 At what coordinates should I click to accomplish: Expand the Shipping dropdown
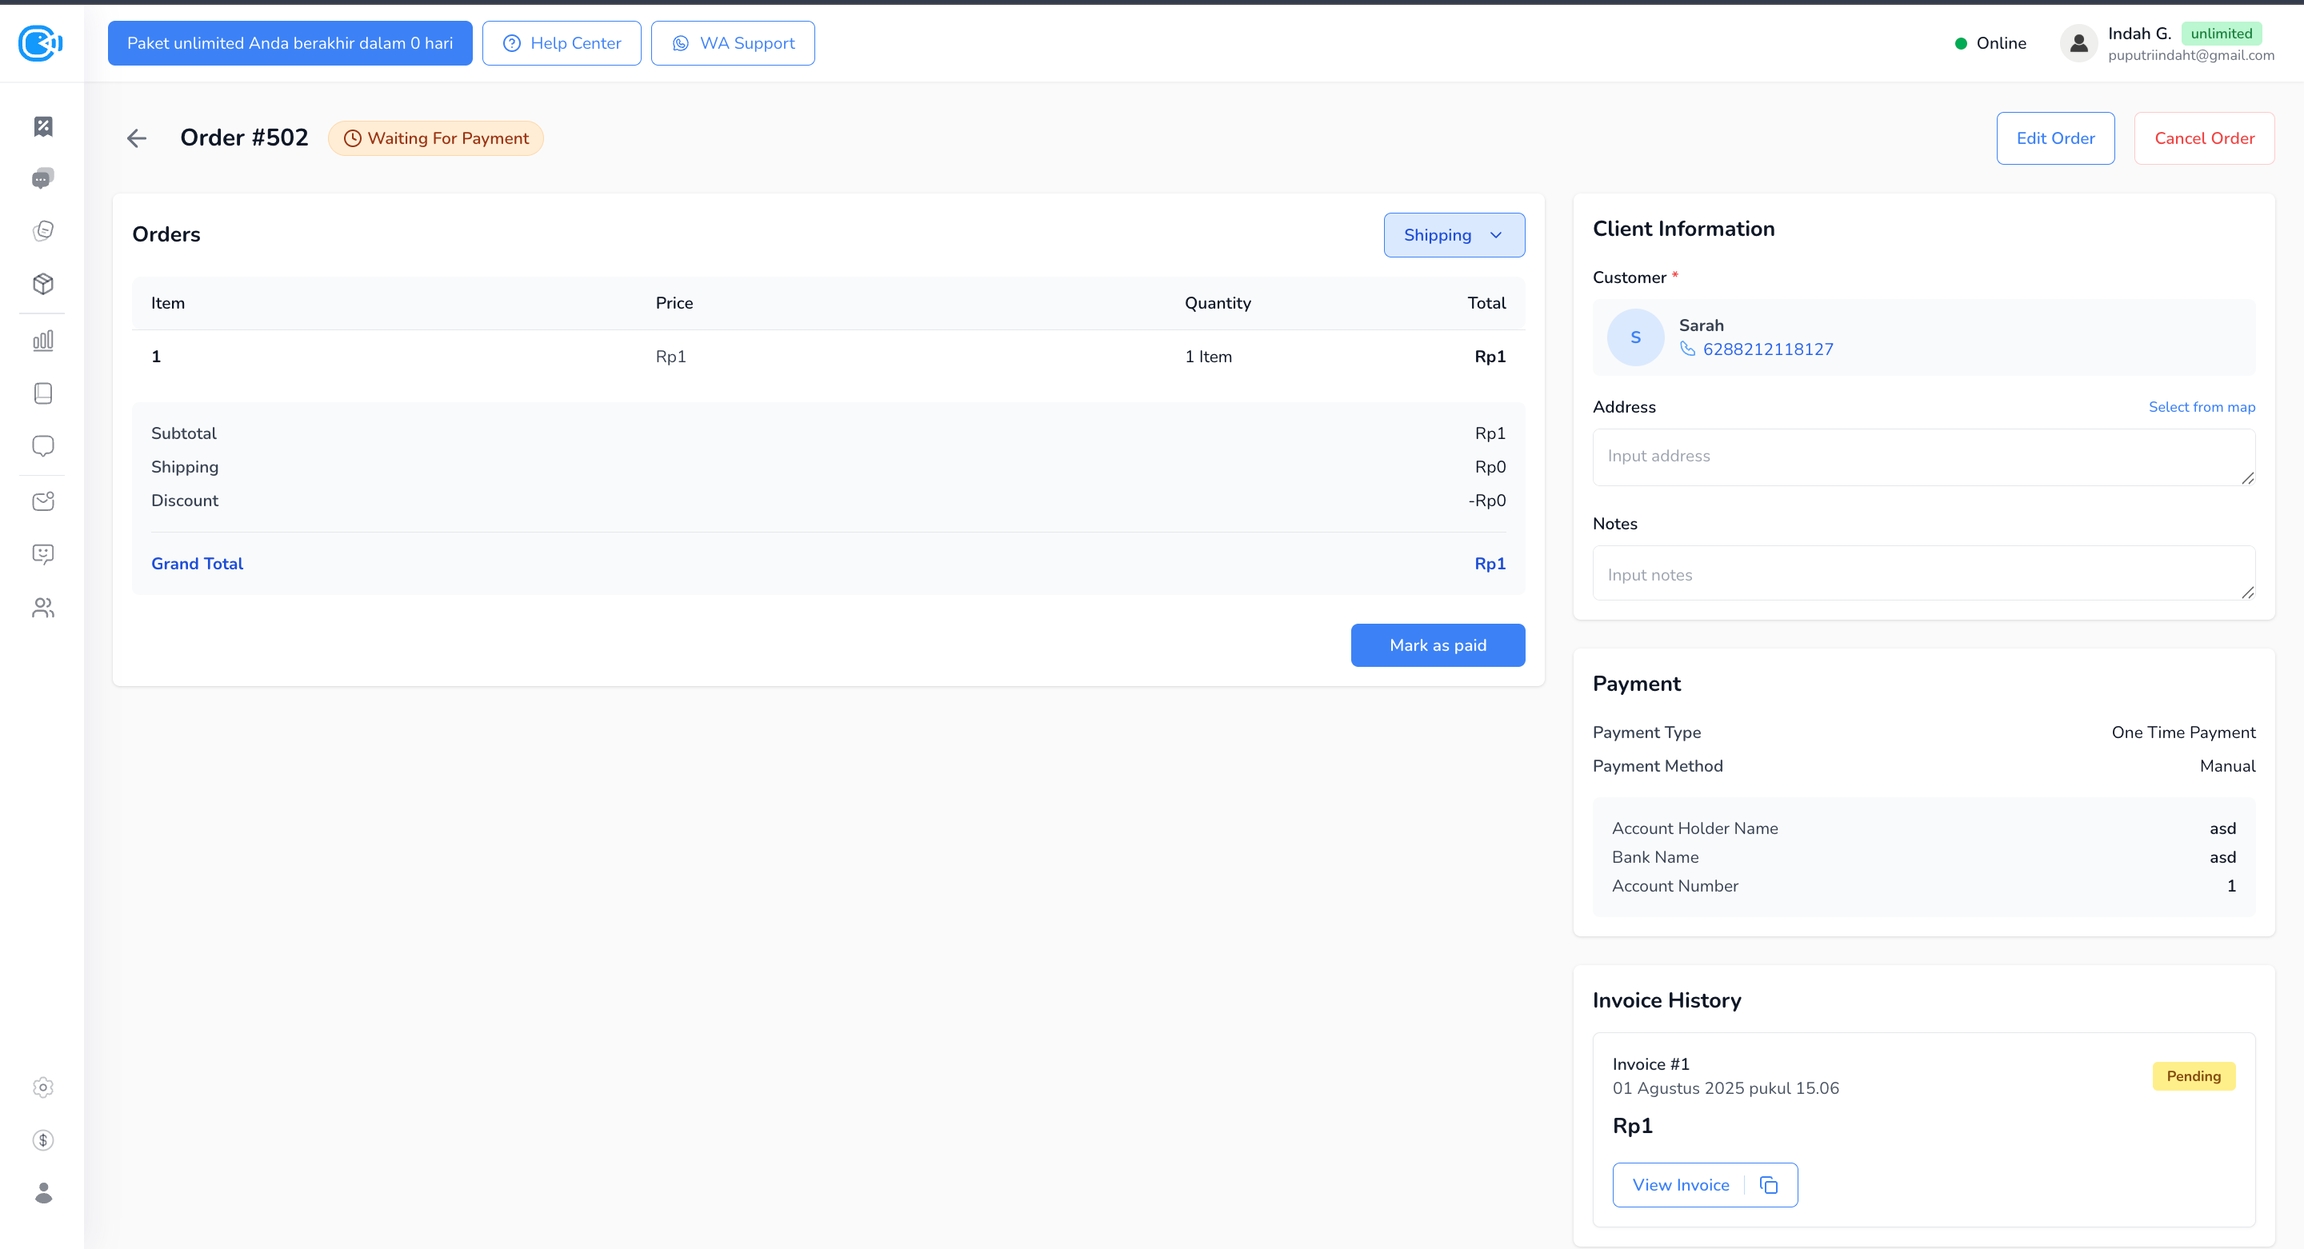[x=1454, y=235]
